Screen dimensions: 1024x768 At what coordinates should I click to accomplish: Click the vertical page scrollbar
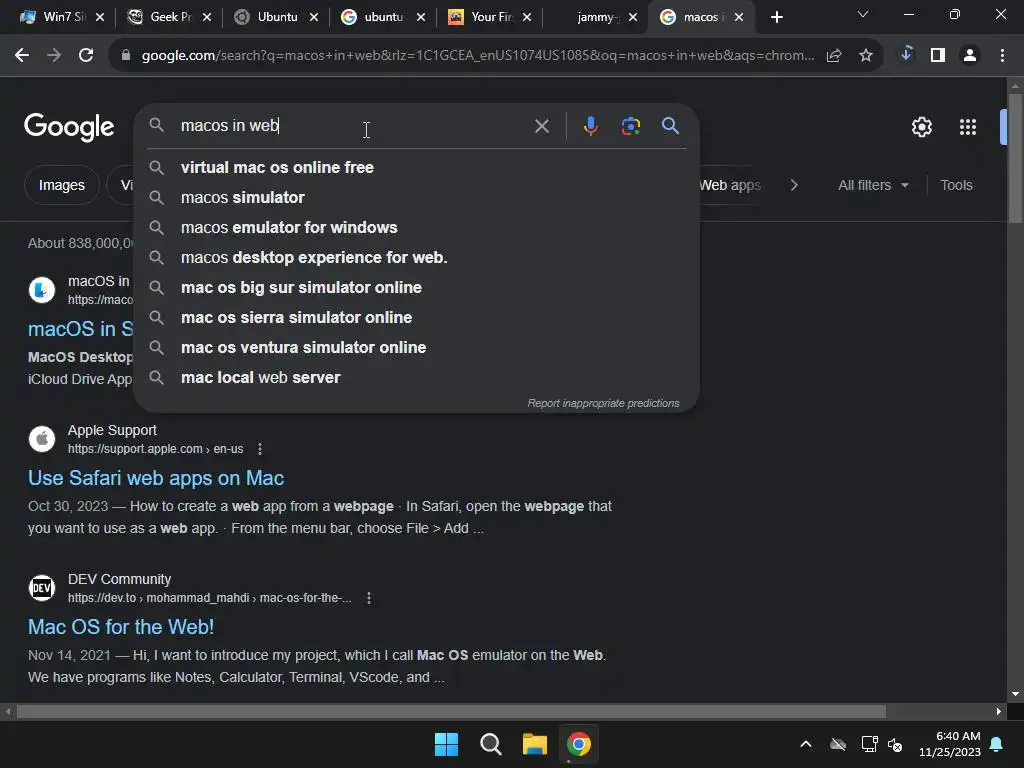[x=1015, y=159]
